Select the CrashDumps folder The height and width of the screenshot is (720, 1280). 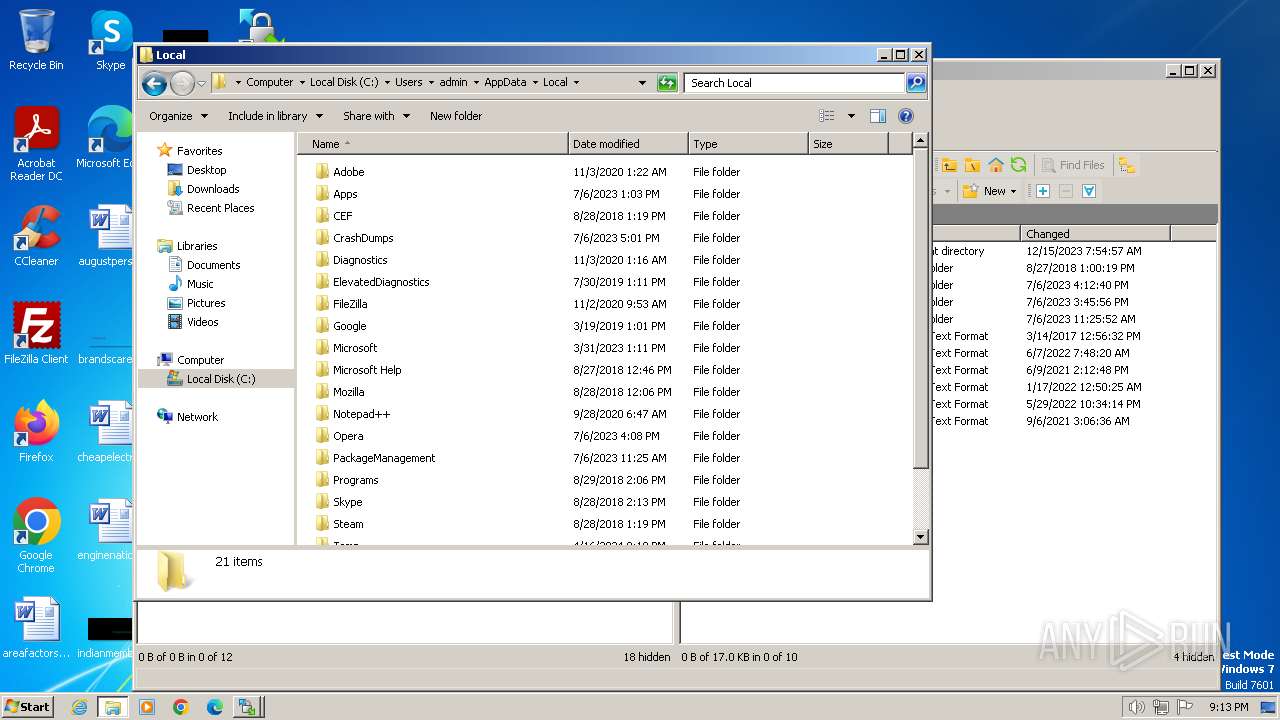(x=363, y=238)
